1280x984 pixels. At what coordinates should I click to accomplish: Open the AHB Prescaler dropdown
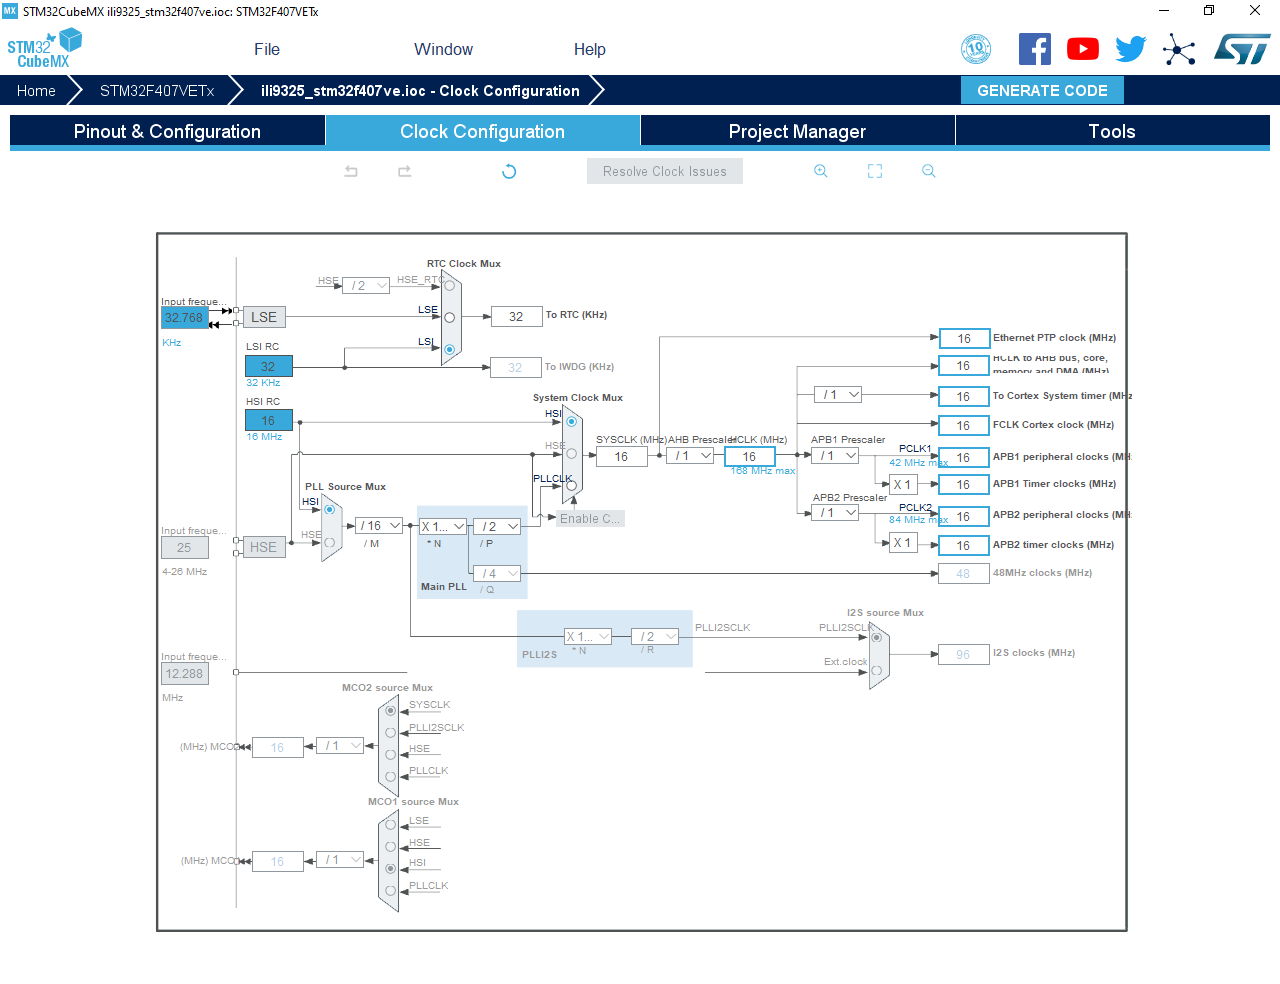point(690,456)
